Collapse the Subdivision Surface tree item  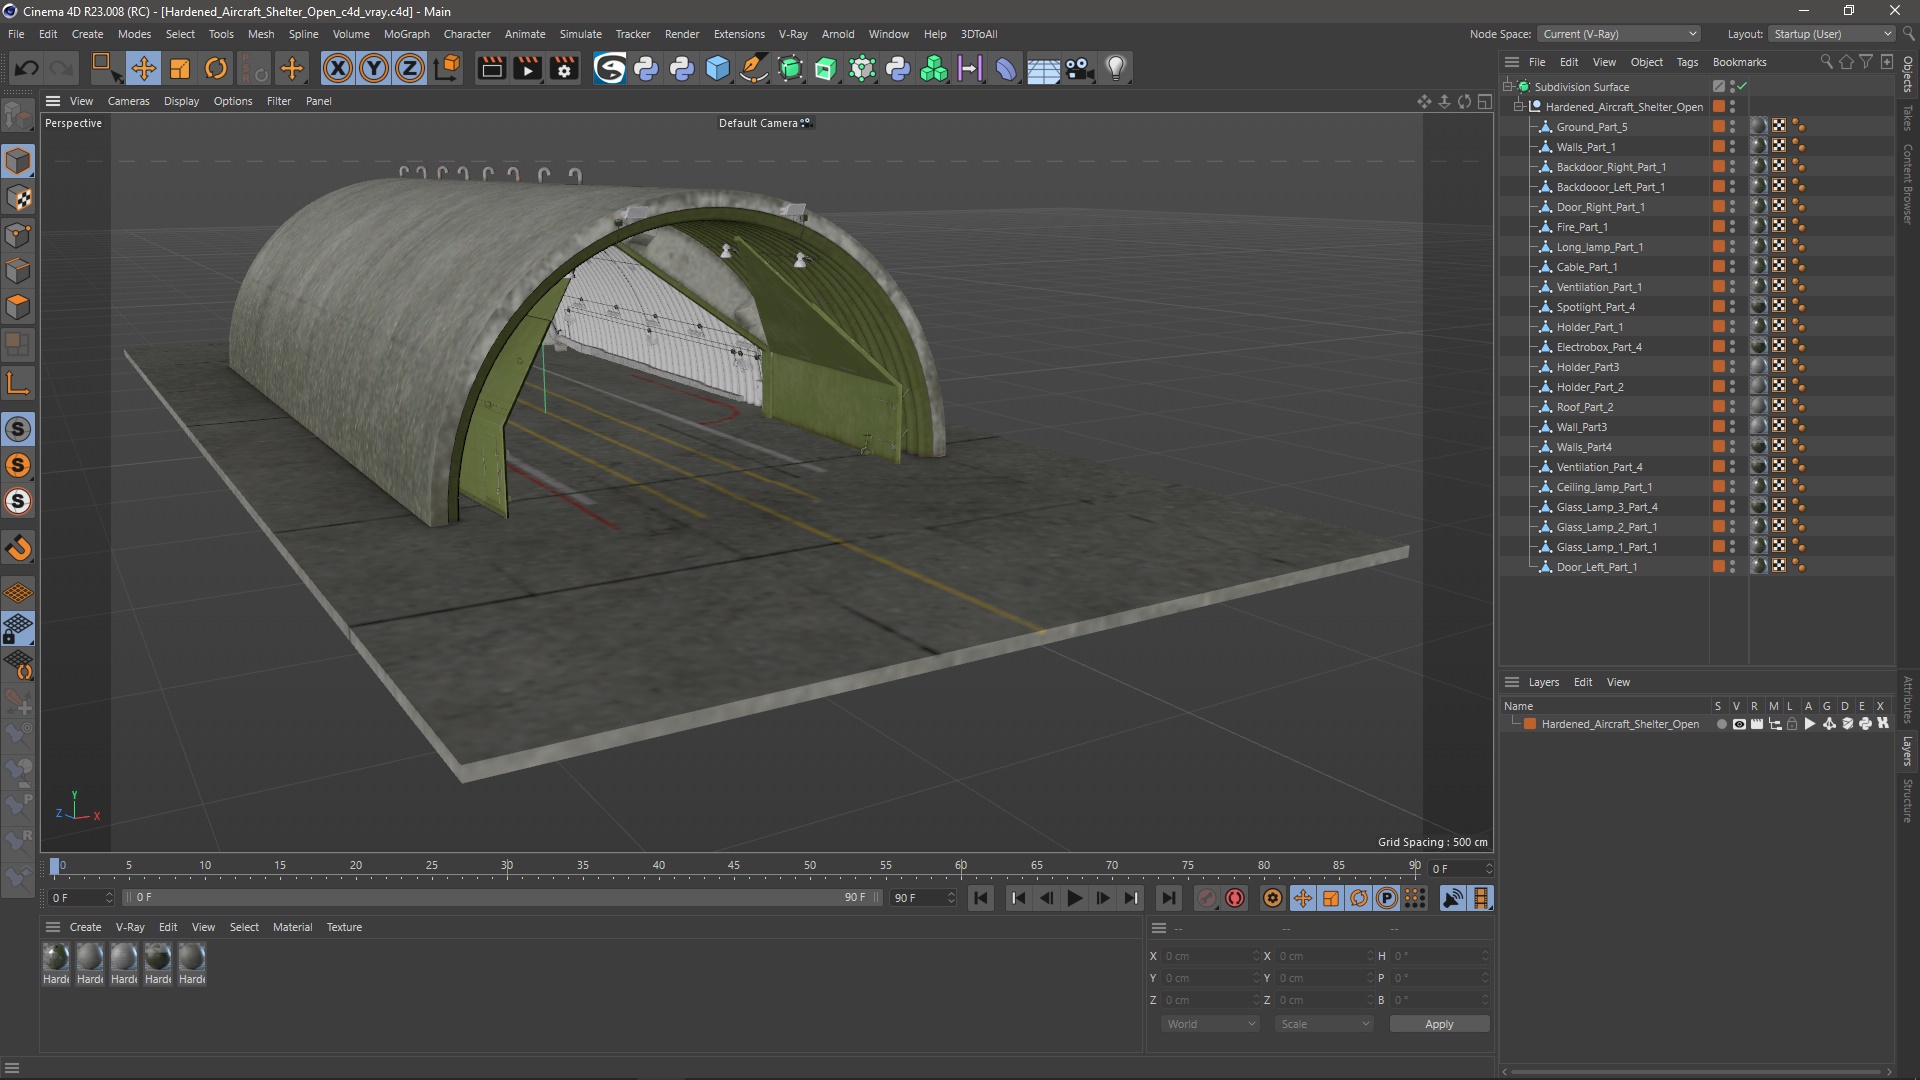click(x=1508, y=87)
